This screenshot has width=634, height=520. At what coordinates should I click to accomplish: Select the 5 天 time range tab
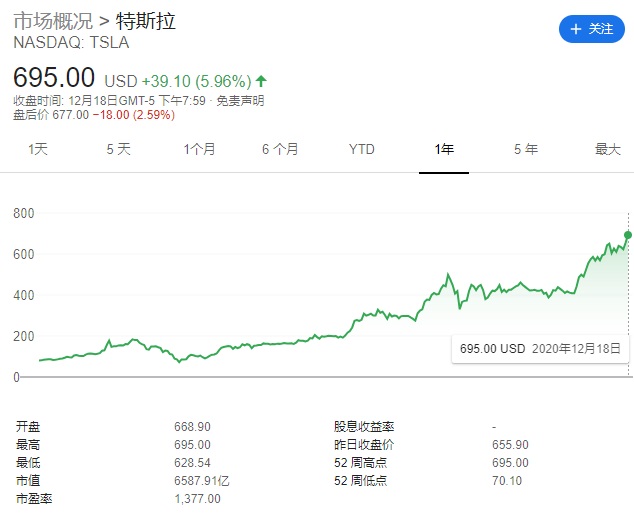click(x=118, y=149)
